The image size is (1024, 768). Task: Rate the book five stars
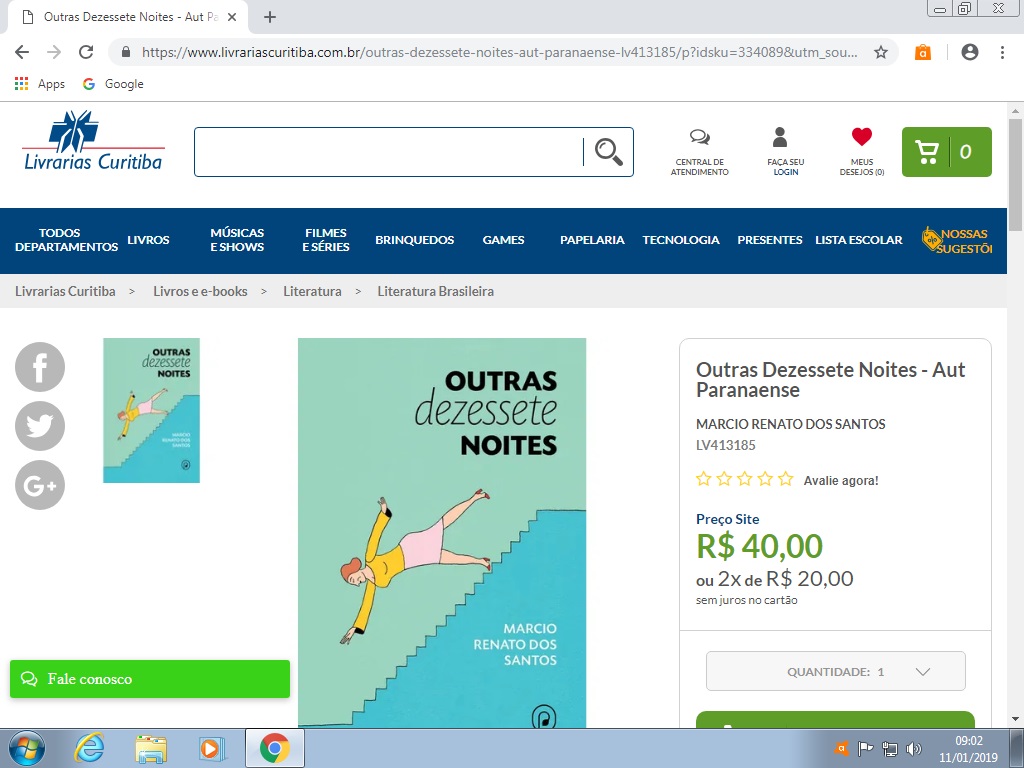click(786, 479)
